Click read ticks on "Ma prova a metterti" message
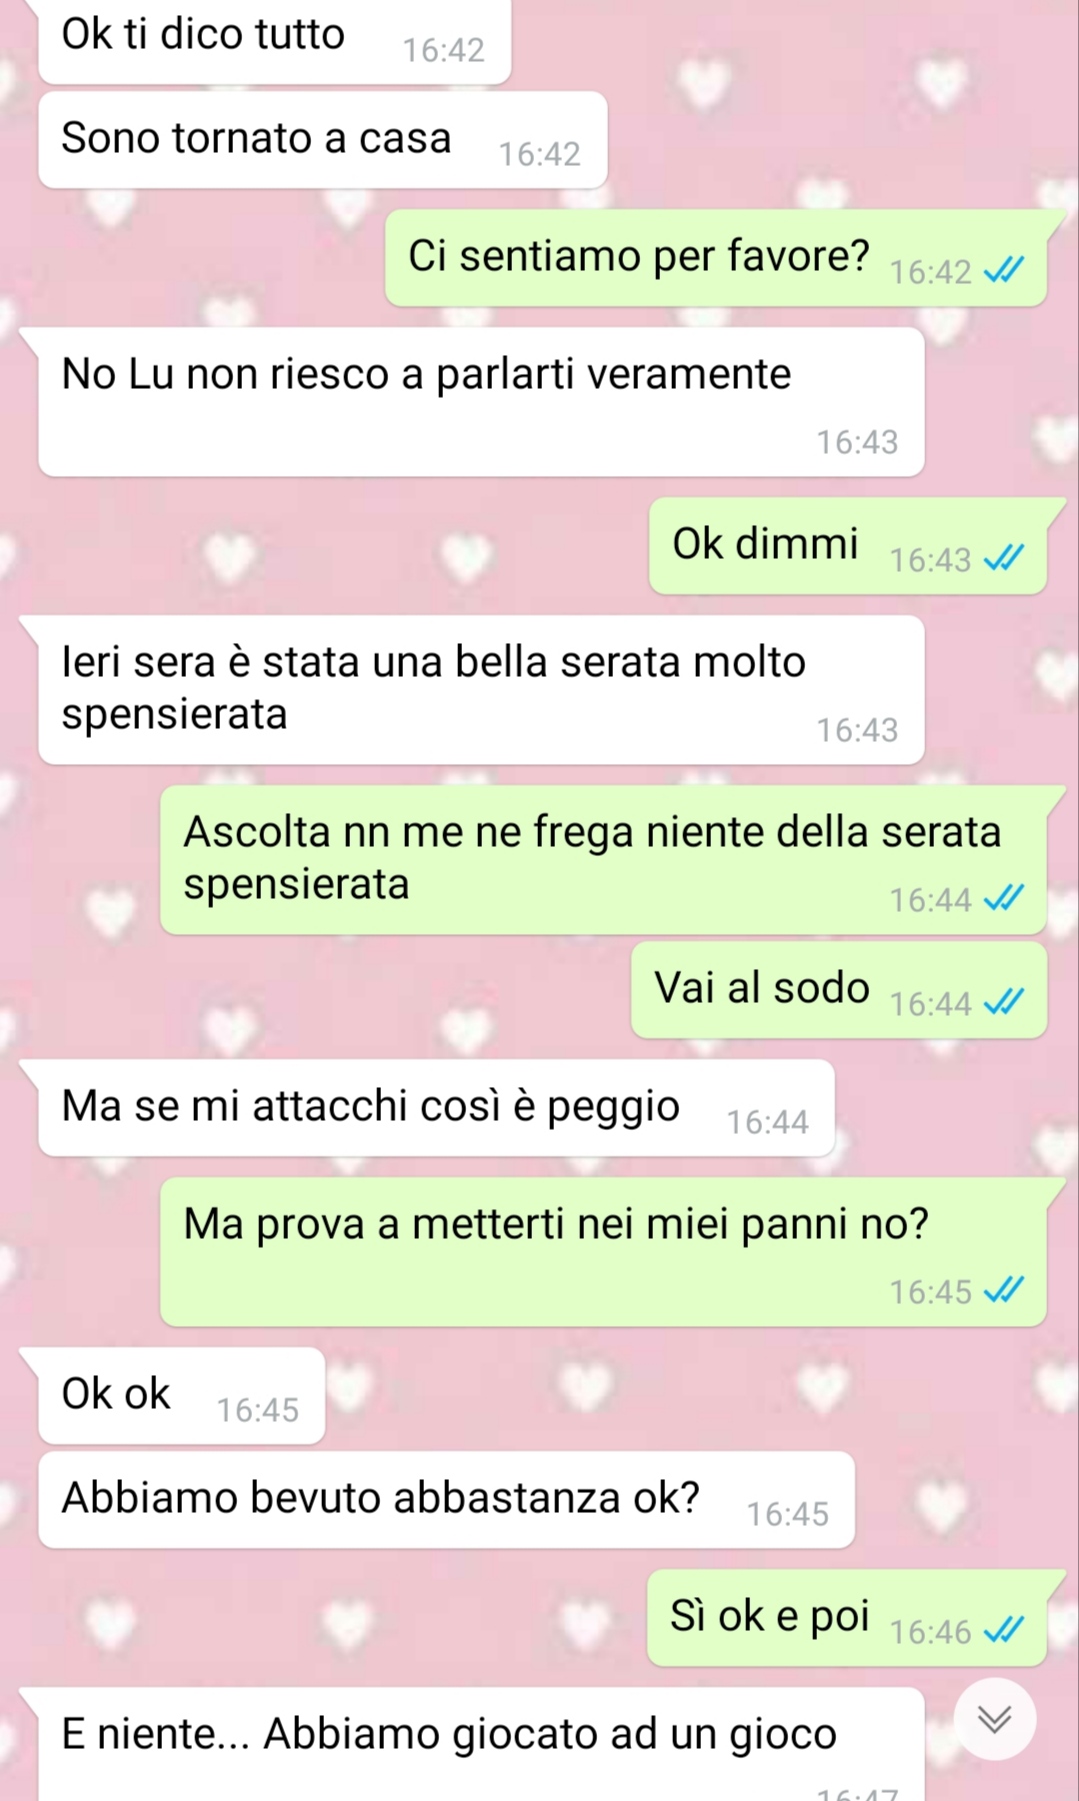The image size is (1079, 1801). [1003, 1290]
